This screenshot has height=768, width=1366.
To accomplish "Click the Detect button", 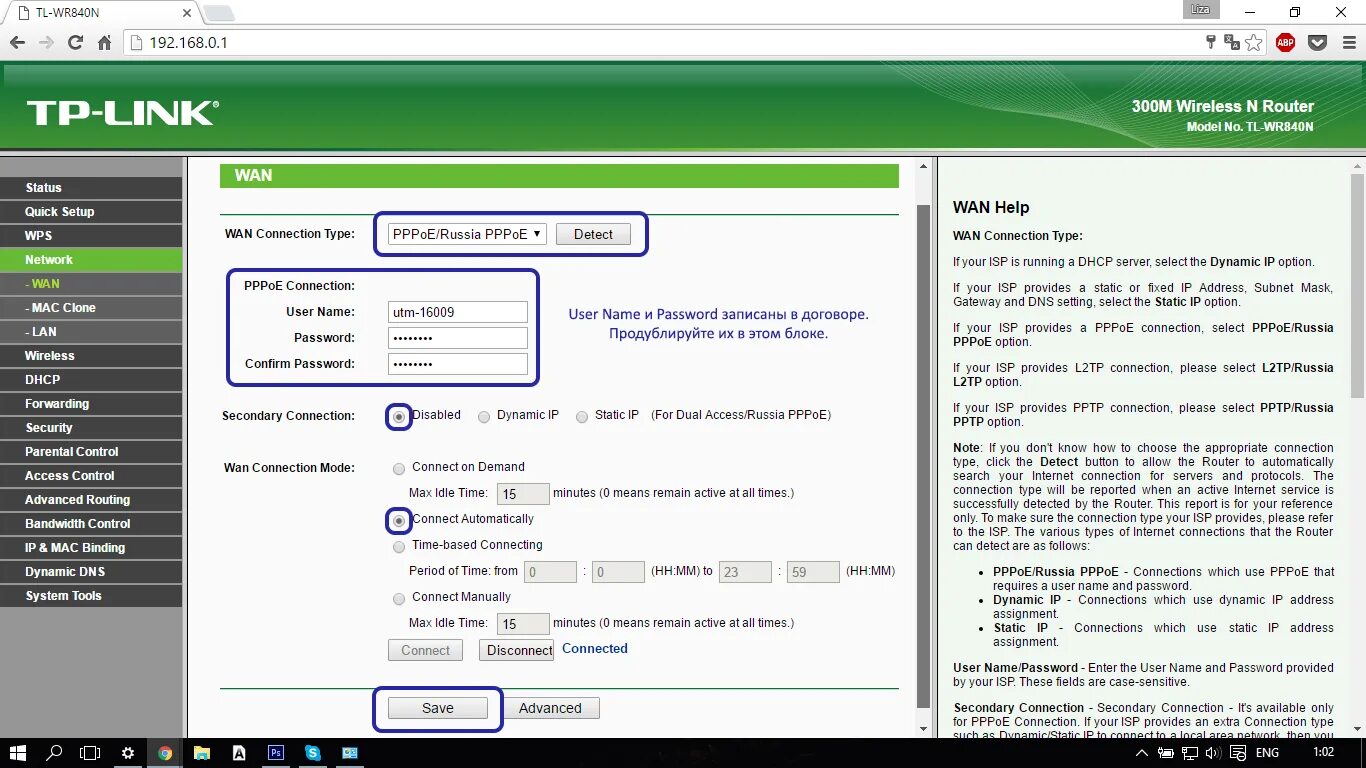I will coord(593,234).
